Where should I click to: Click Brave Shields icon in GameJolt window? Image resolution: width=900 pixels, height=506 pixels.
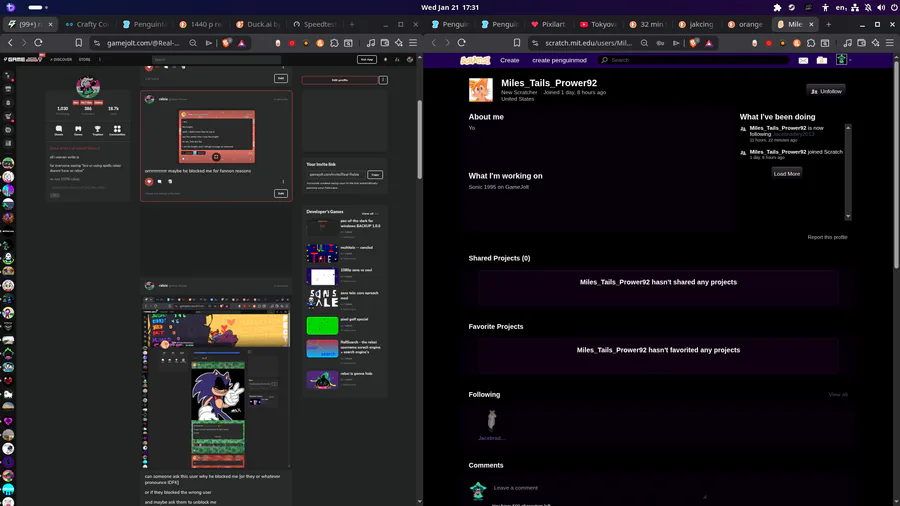coord(227,43)
